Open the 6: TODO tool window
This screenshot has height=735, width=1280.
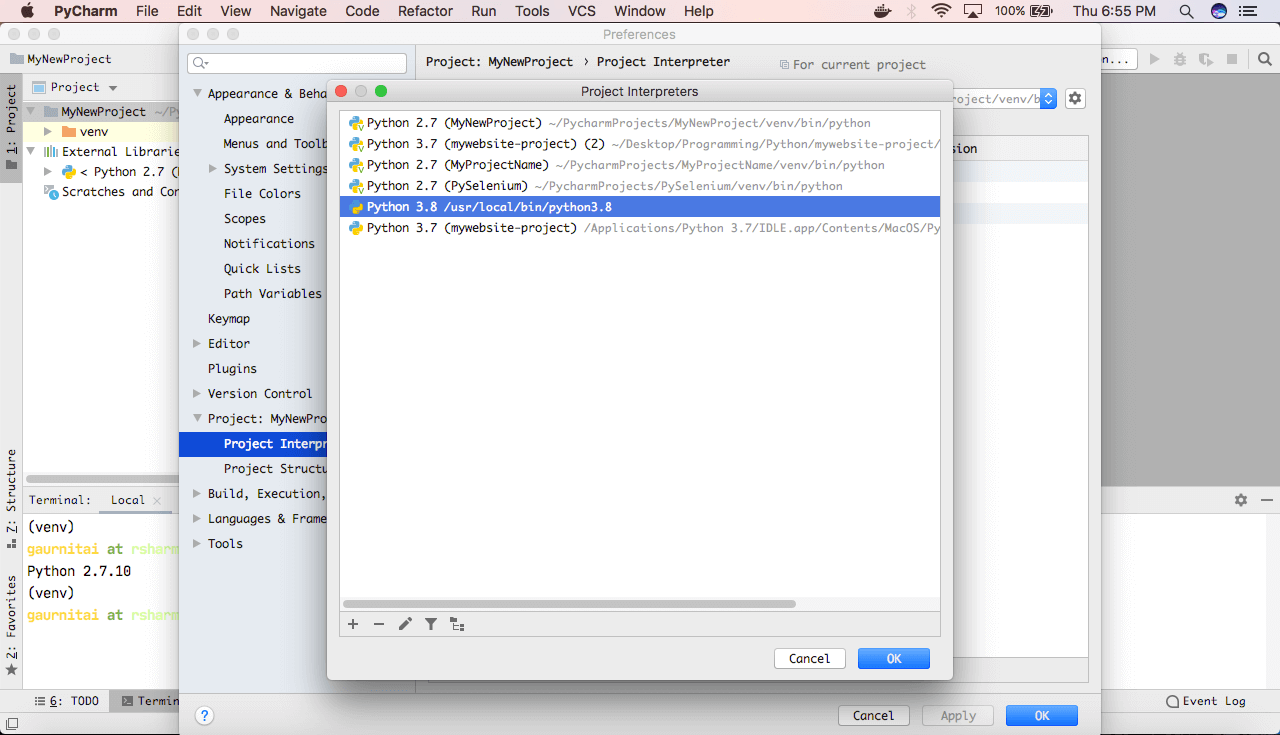click(68, 701)
